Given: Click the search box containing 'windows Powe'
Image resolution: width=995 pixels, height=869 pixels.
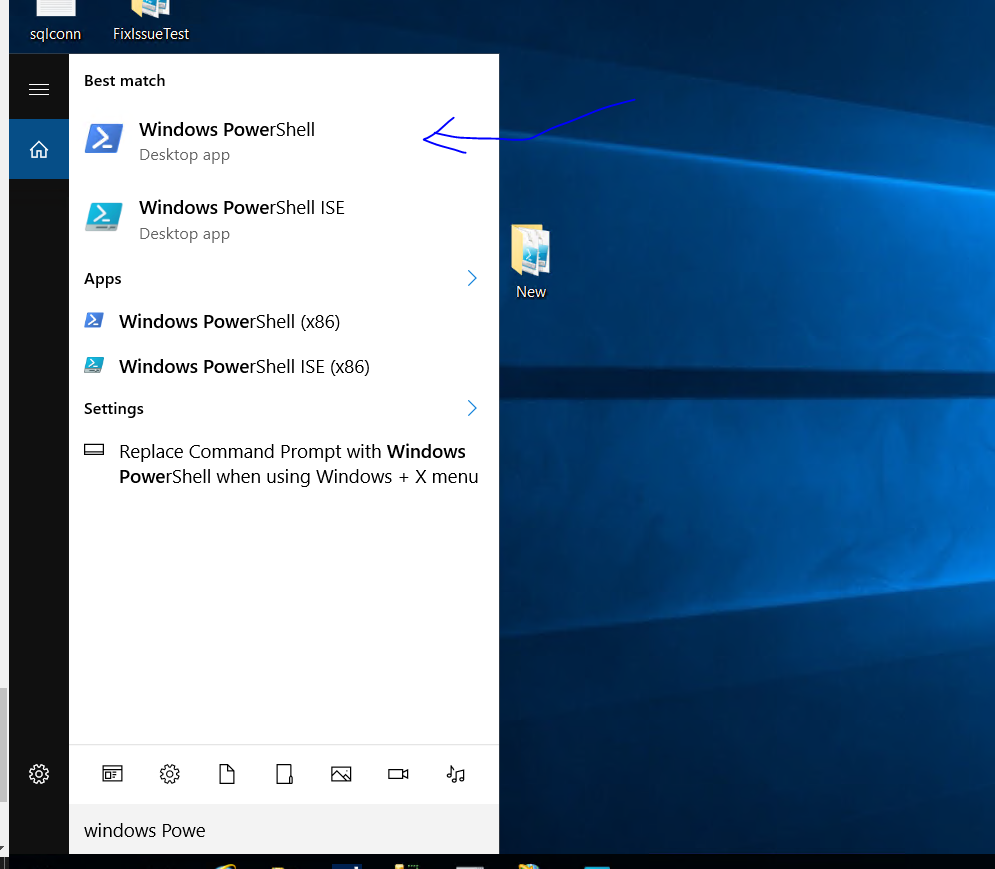Looking at the screenshot, I should point(283,830).
